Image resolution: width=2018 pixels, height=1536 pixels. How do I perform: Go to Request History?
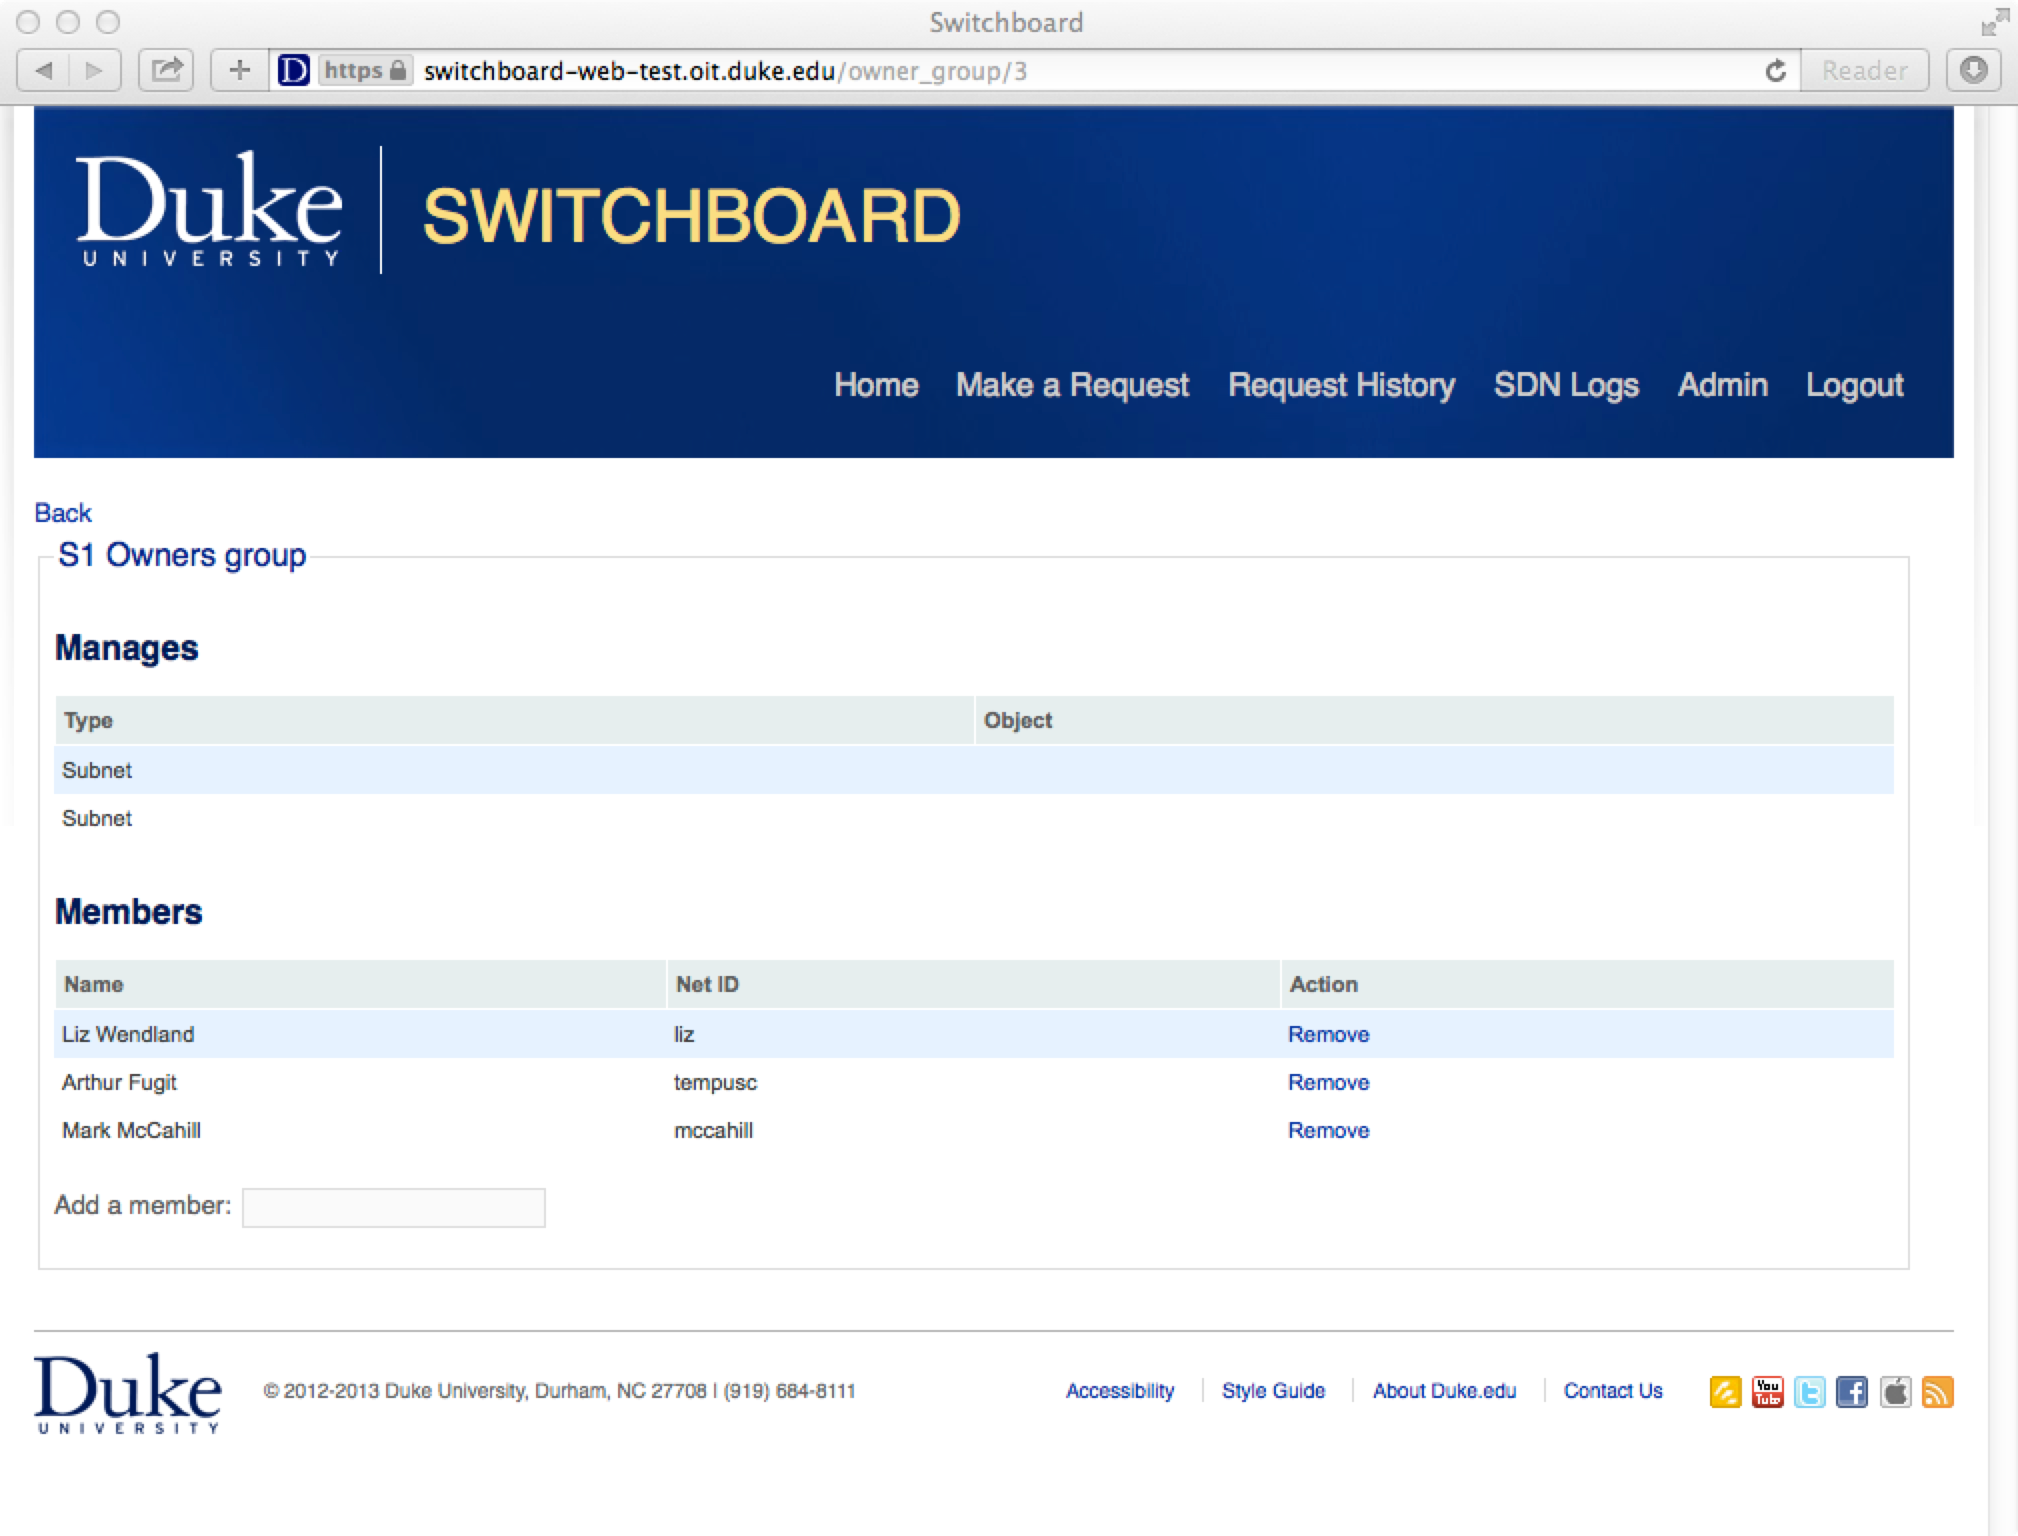coord(1341,386)
